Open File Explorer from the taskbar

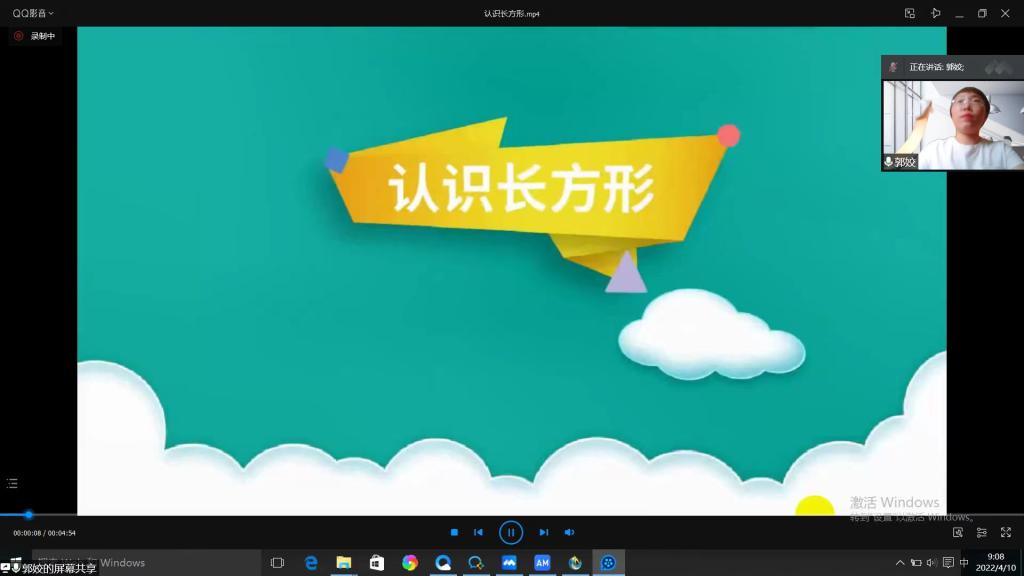click(x=343, y=563)
